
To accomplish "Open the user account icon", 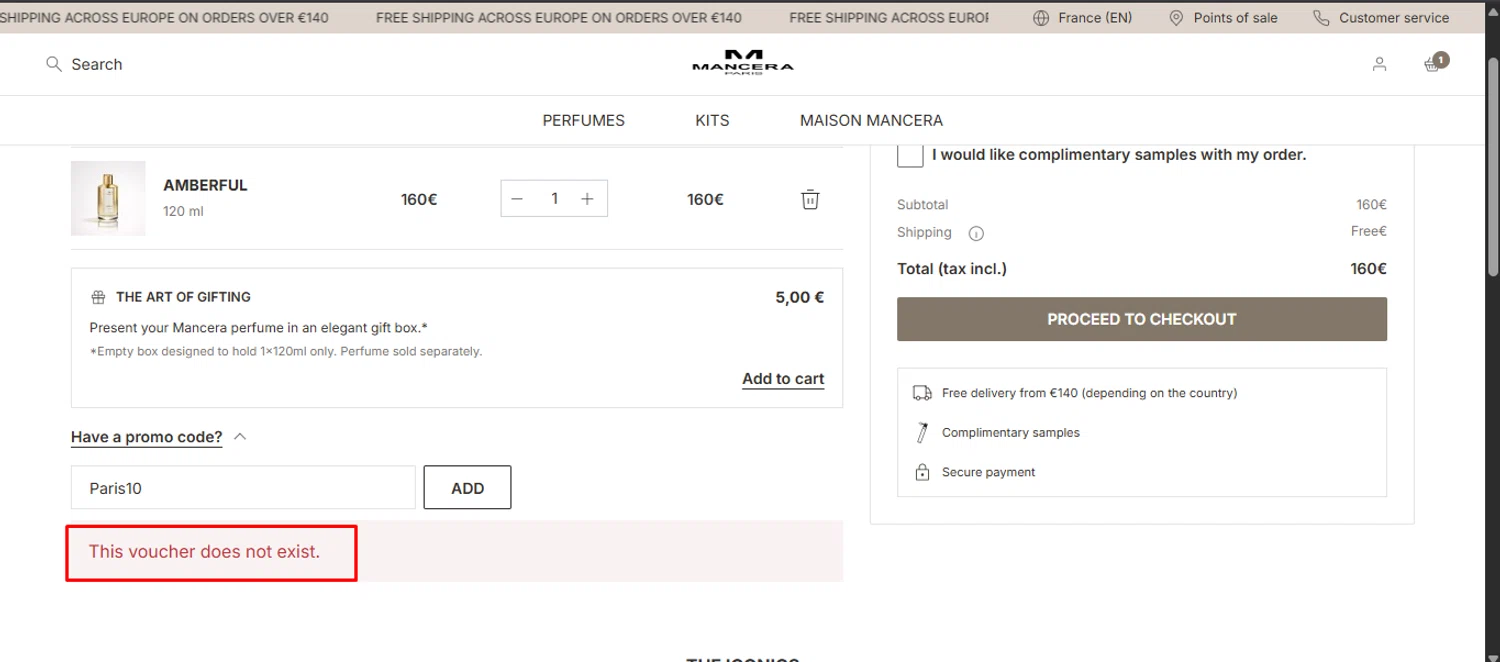I will pos(1379,64).
